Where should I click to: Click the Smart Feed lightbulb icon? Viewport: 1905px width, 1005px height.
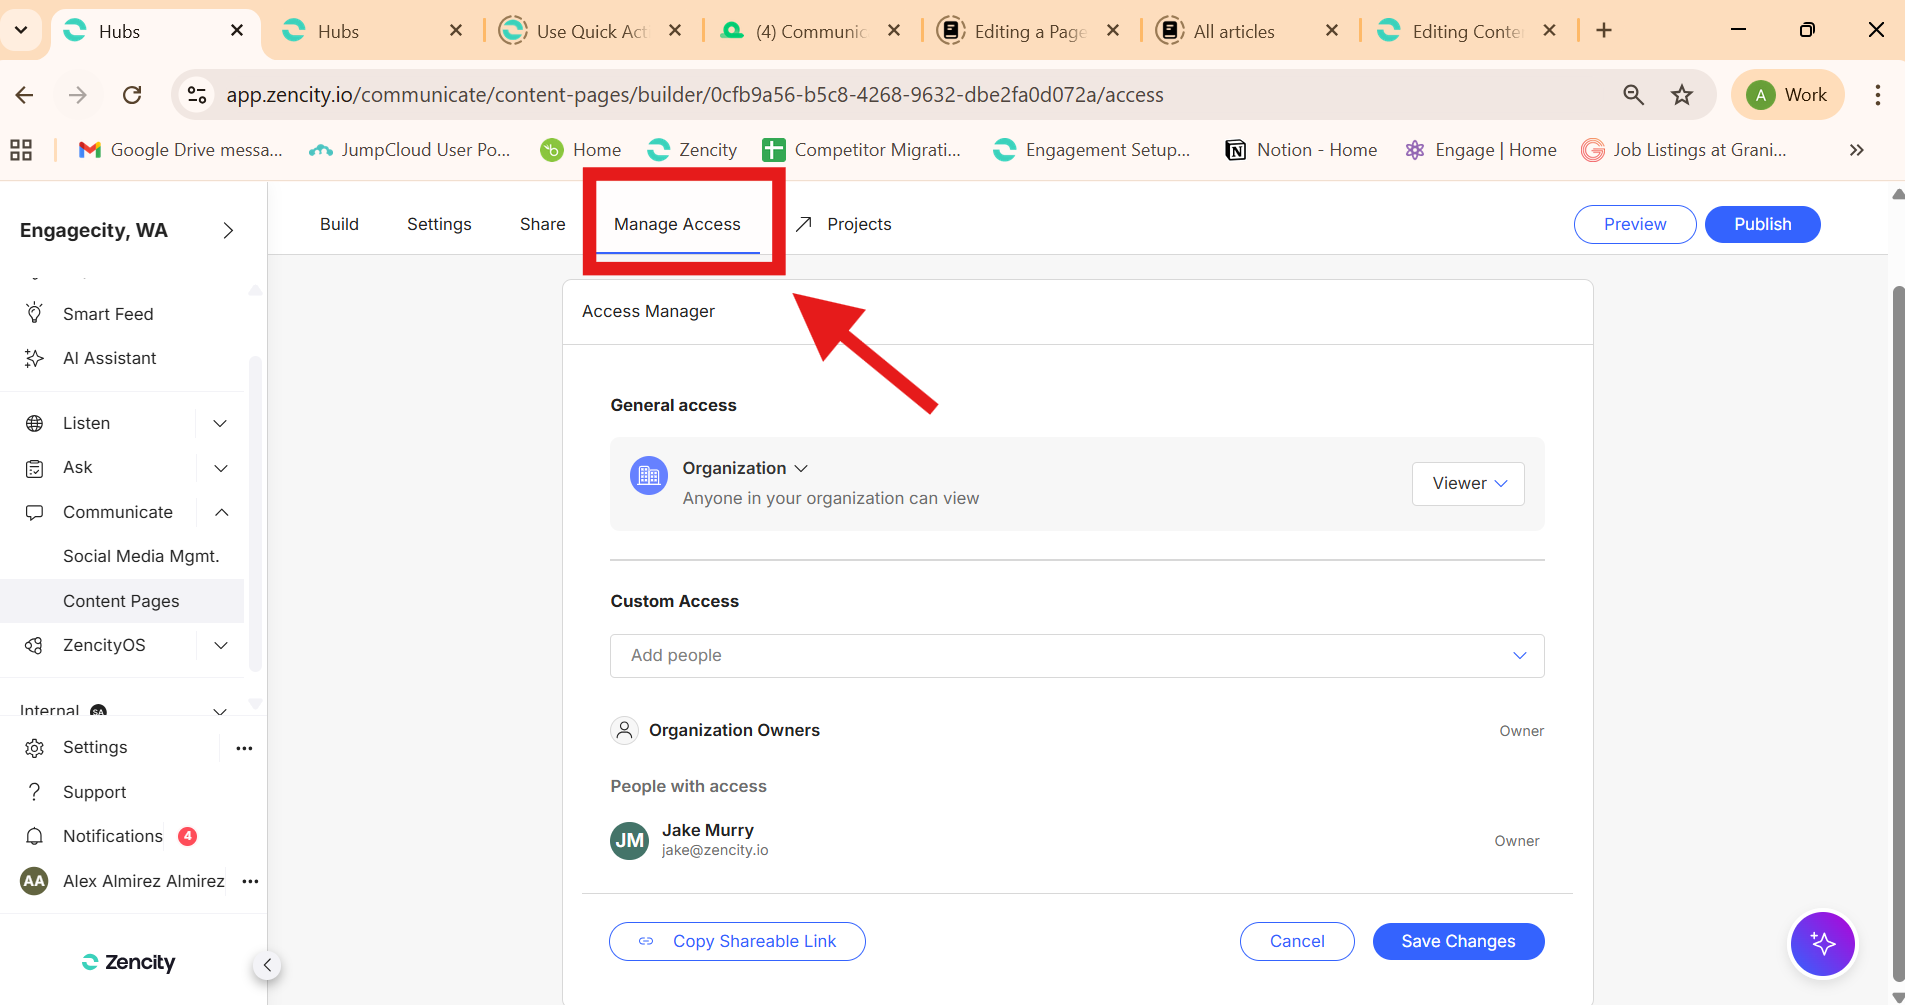(x=34, y=314)
